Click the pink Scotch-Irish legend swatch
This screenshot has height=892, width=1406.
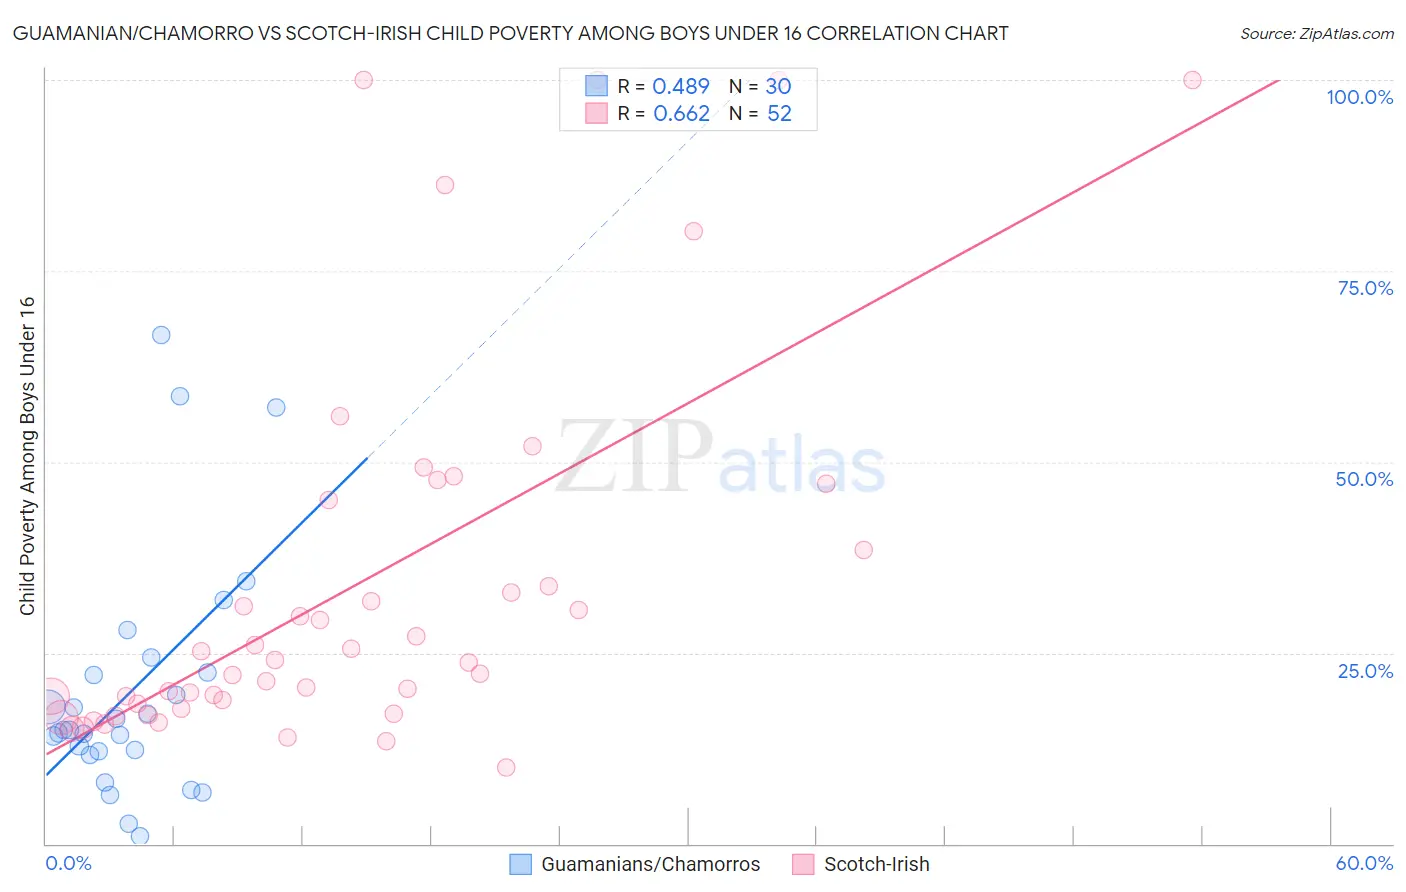coord(803,864)
